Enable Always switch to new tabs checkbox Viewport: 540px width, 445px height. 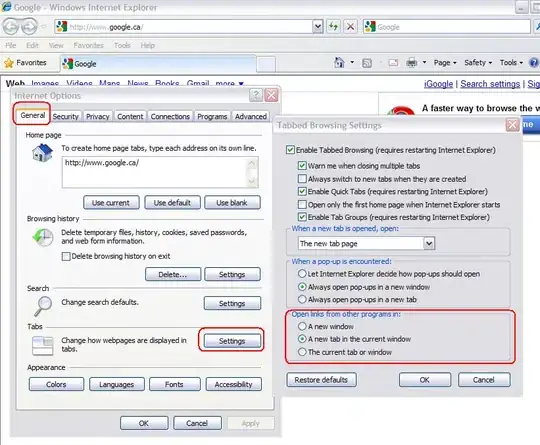(x=302, y=179)
